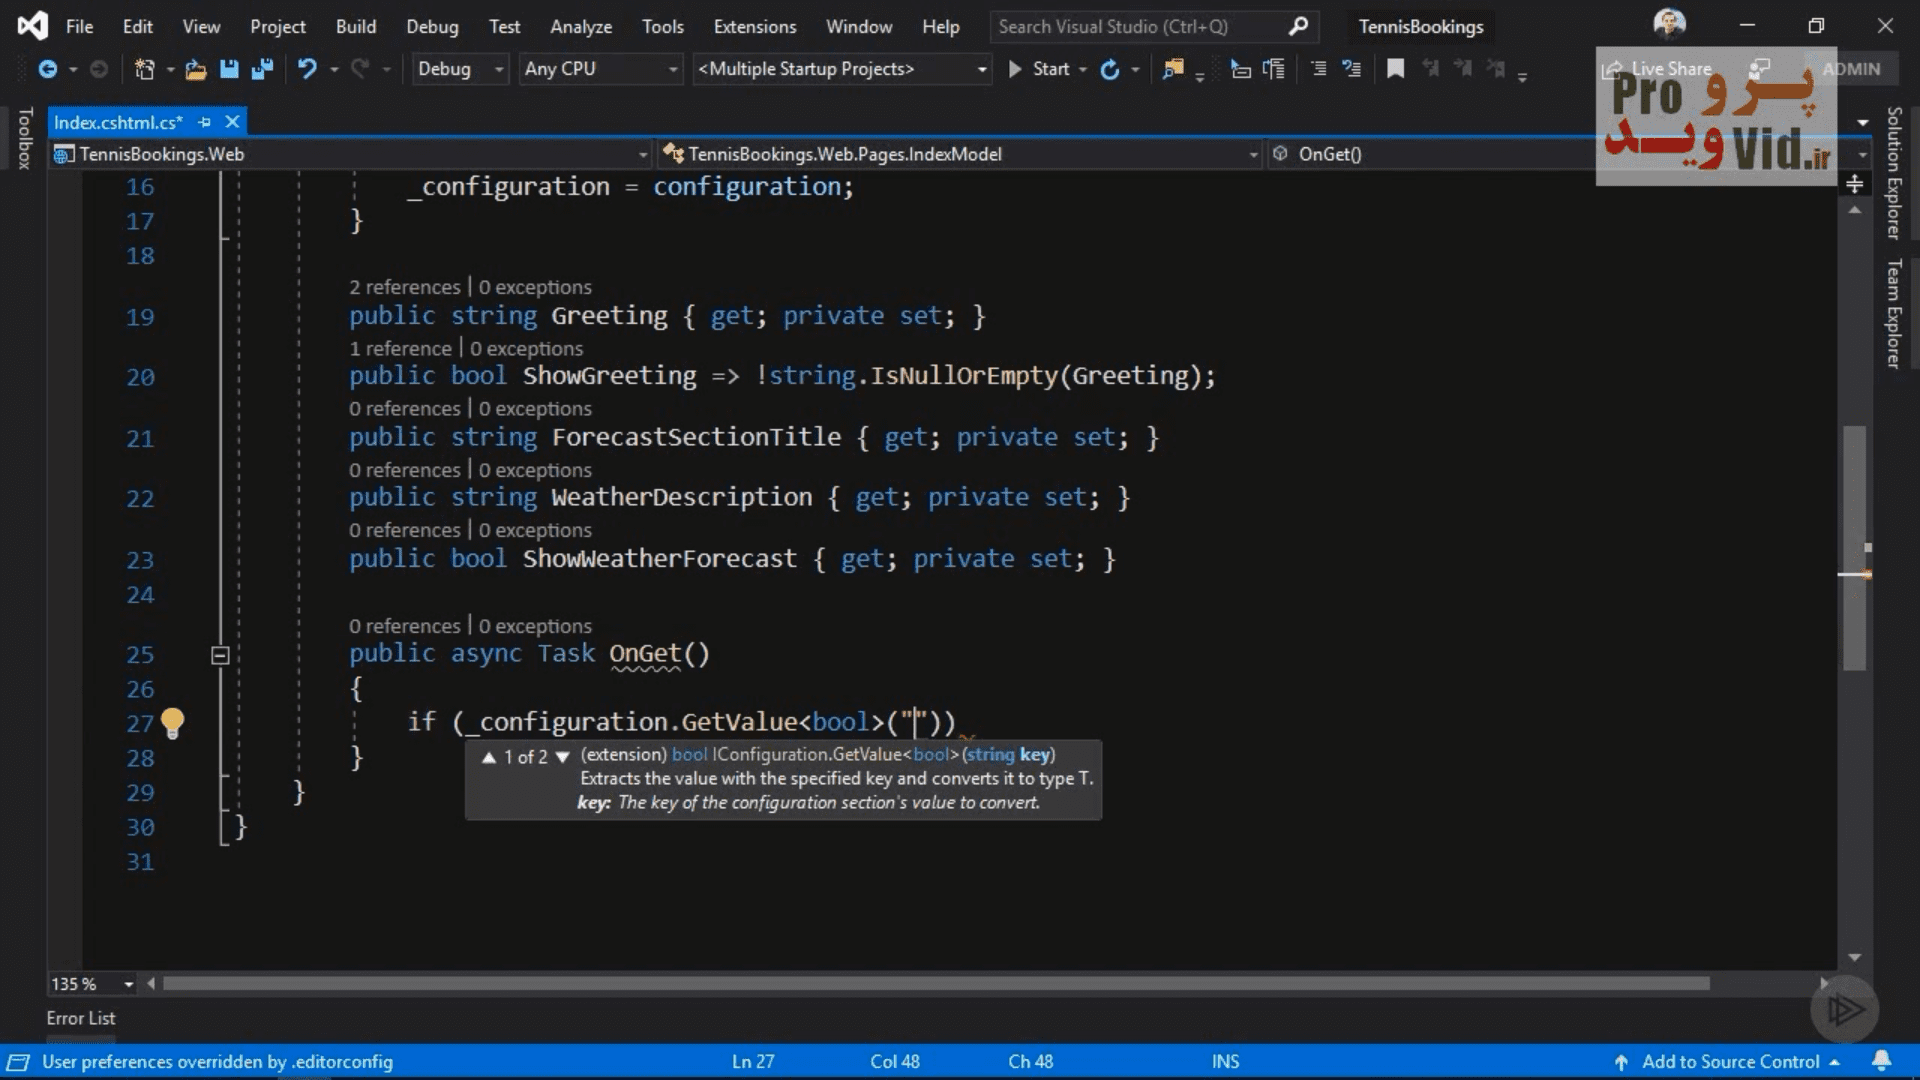Click the 2 references code lens link
1920x1080 pixels.
pyautogui.click(x=405, y=287)
